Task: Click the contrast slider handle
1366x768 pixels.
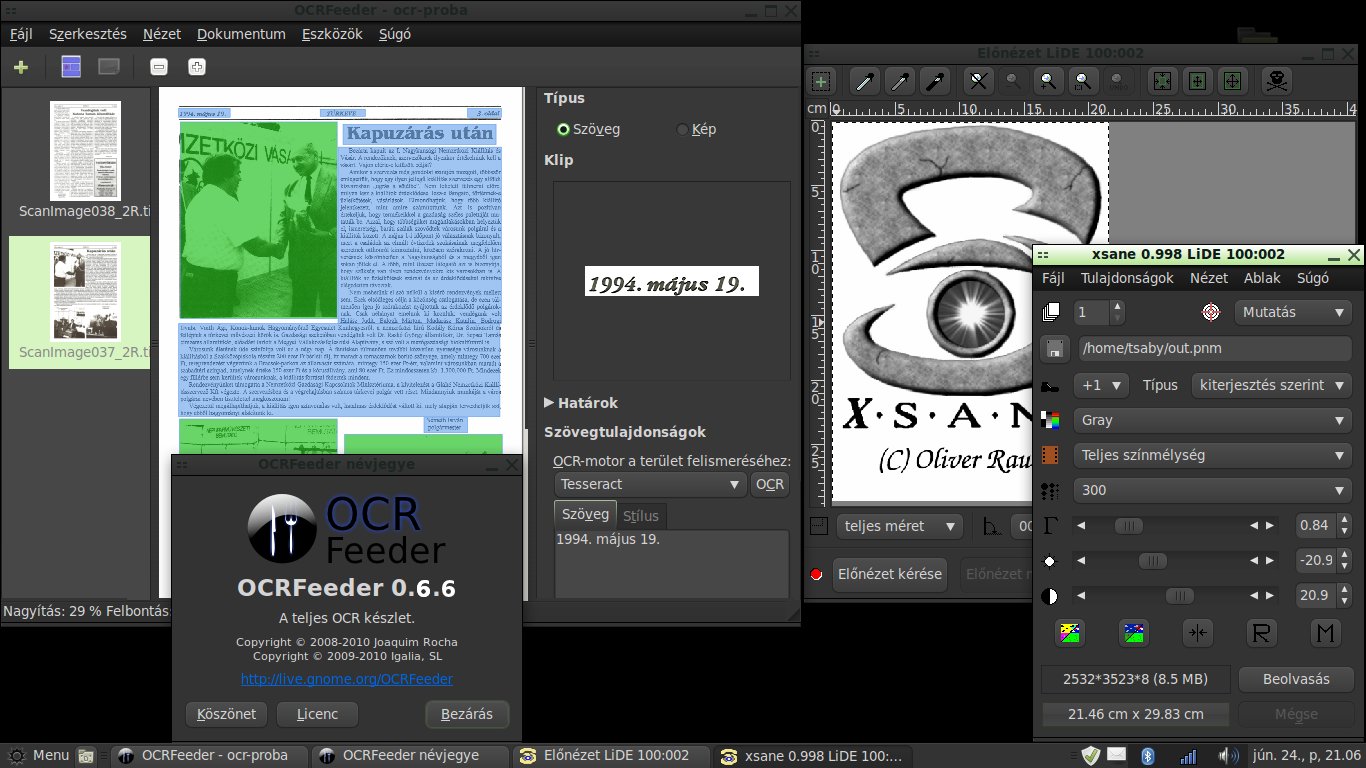Action: pos(1179,596)
